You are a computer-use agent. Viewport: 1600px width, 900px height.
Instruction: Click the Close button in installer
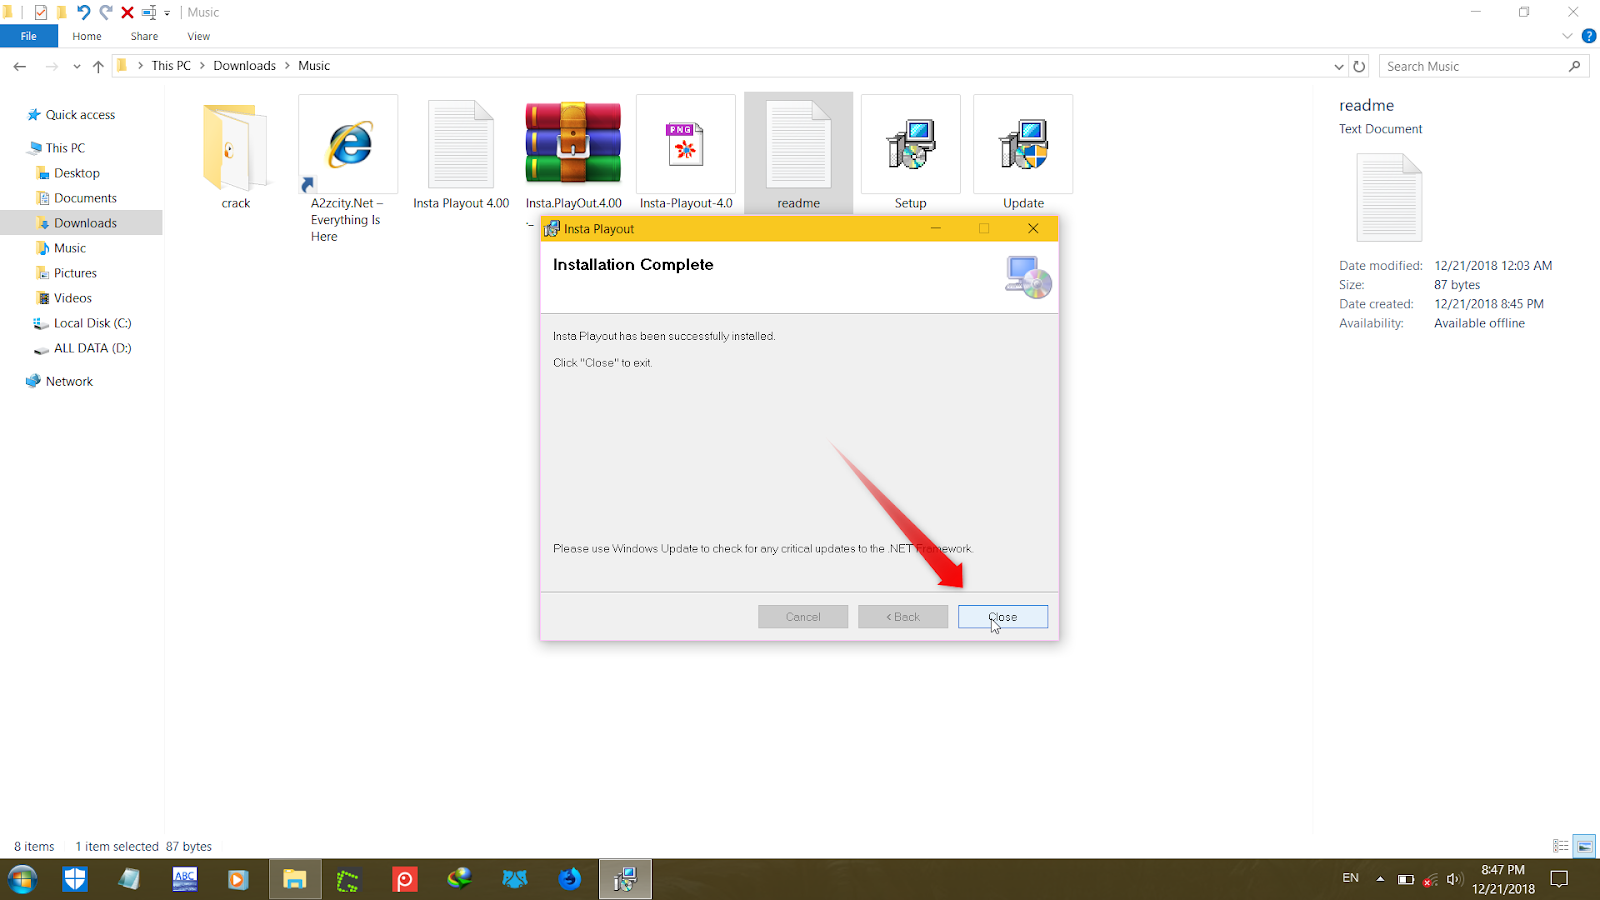click(1003, 617)
